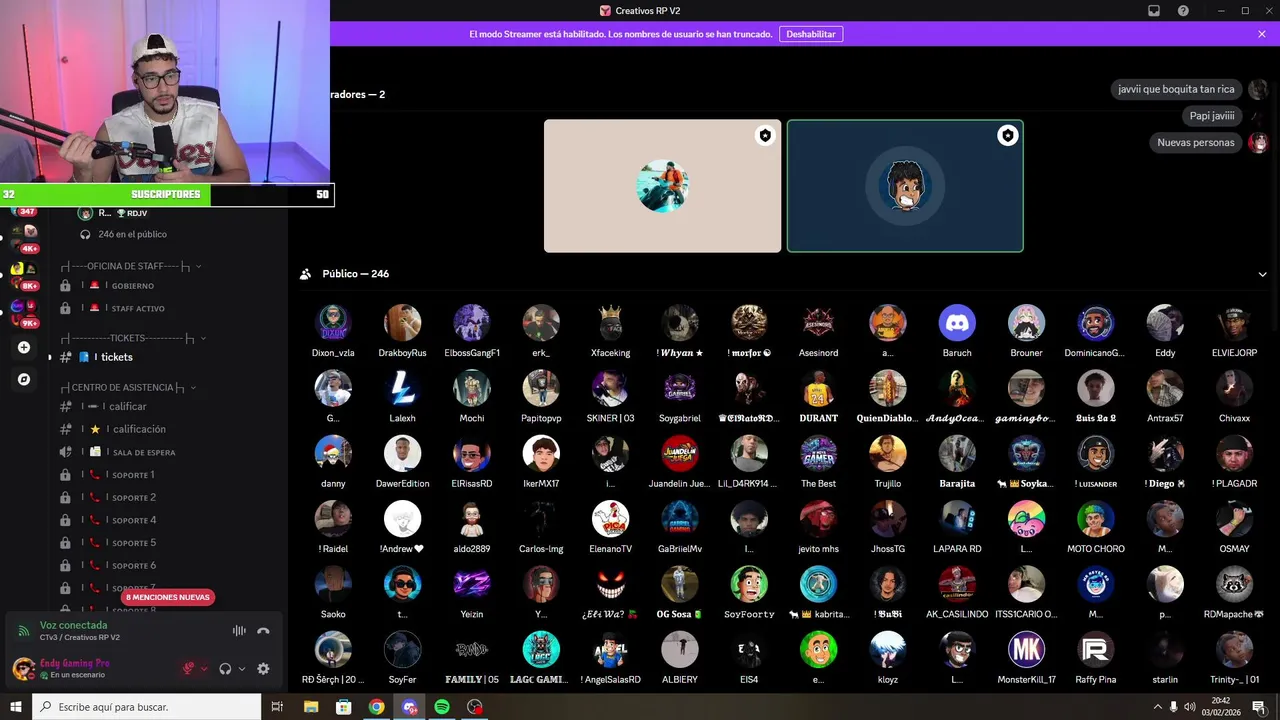Collapse the Público — 246 section chevron
The width and height of the screenshot is (1280, 720).
click(x=1262, y=274)
